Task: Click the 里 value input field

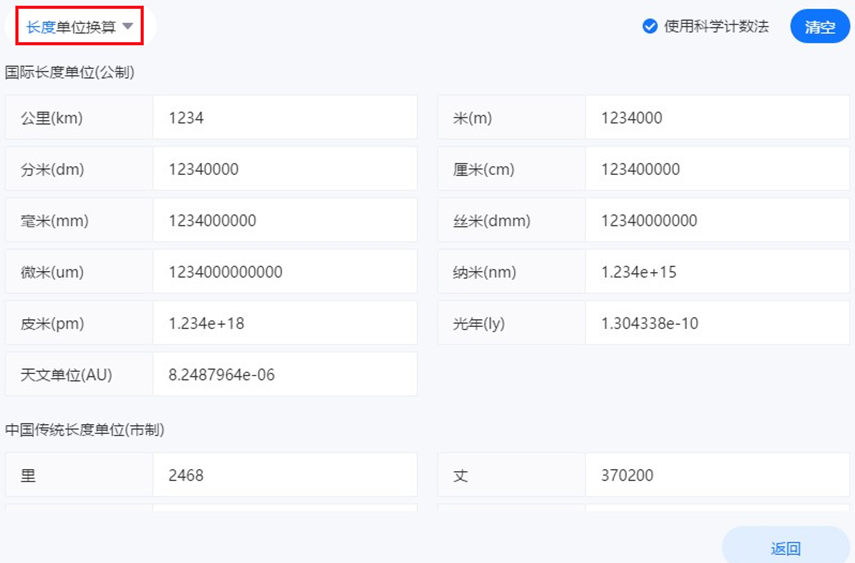Action: coord(284,476)
